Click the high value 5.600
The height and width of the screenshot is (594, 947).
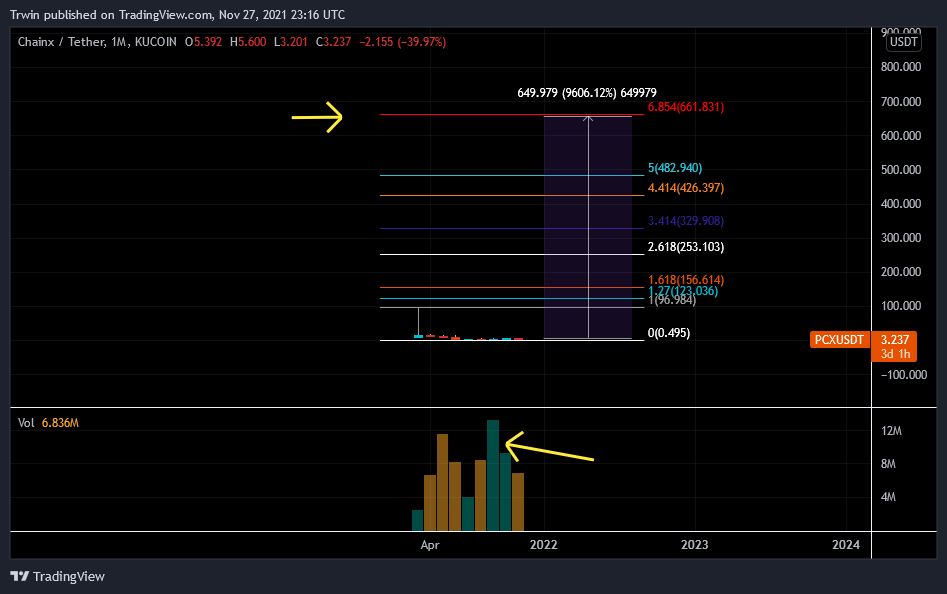coord(252,42)
